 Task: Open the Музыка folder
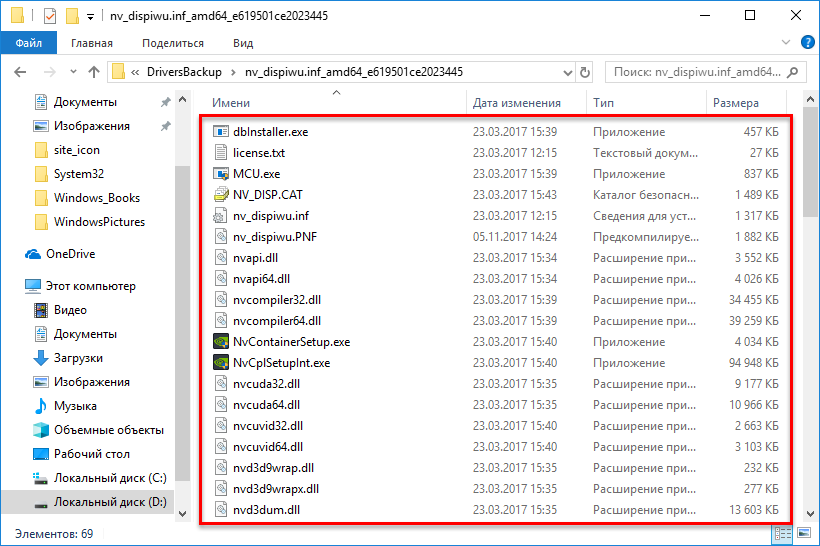pos(65,405)
